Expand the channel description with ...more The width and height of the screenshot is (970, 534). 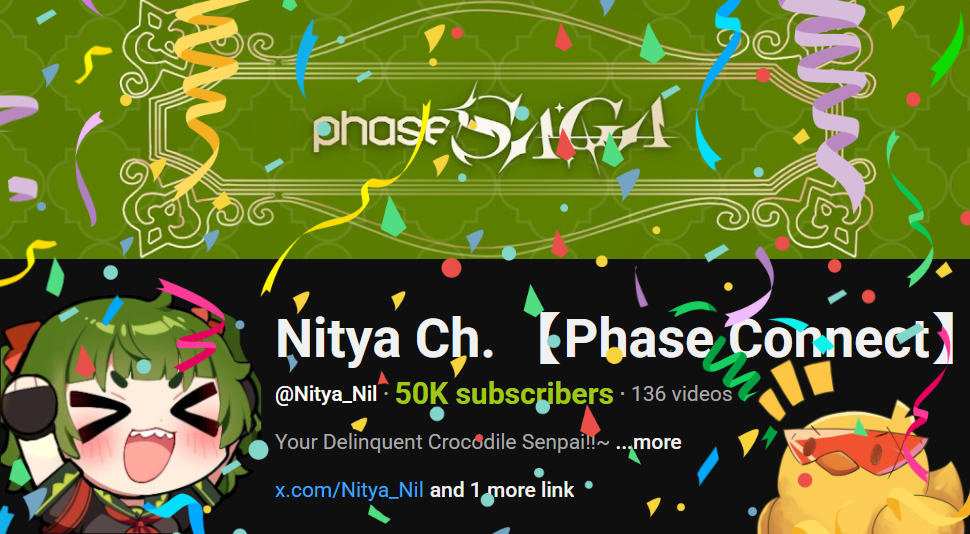click(649, 442)
